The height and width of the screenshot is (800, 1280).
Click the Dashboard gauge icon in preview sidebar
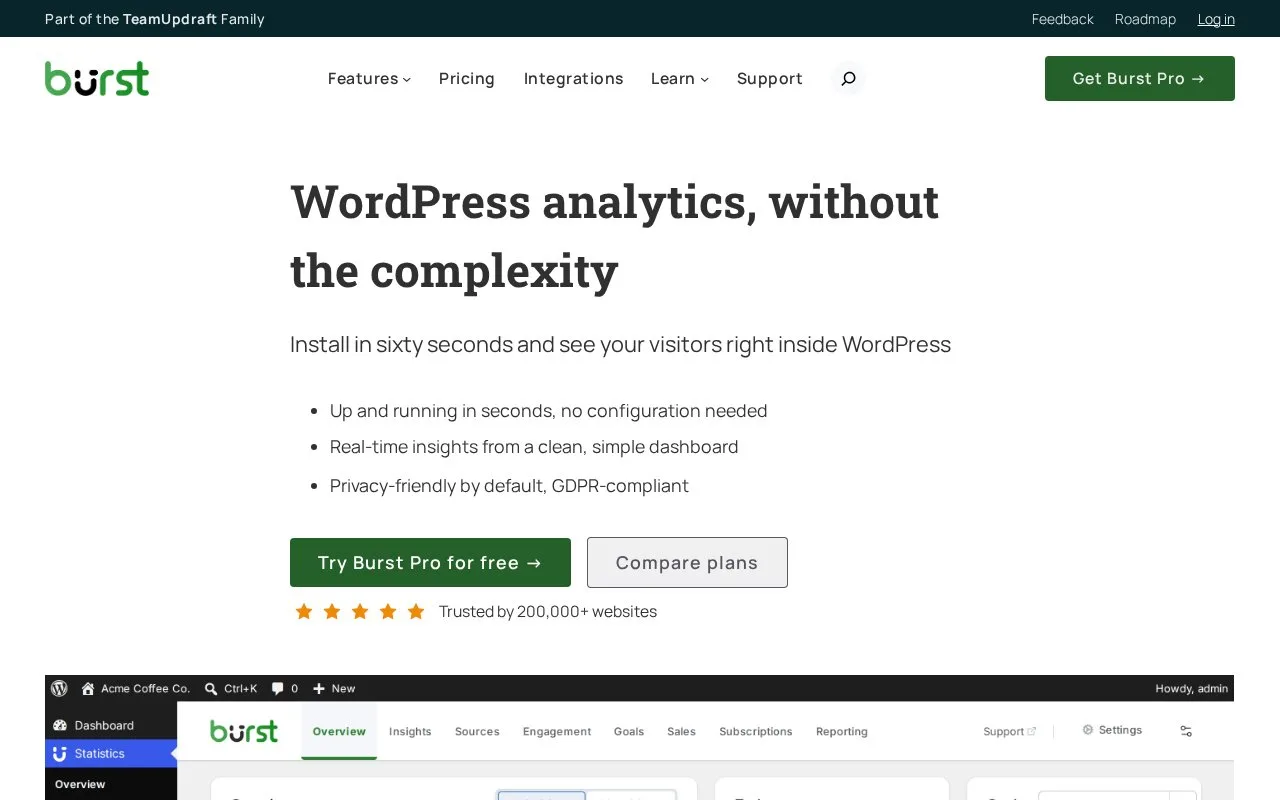point(60,725)
